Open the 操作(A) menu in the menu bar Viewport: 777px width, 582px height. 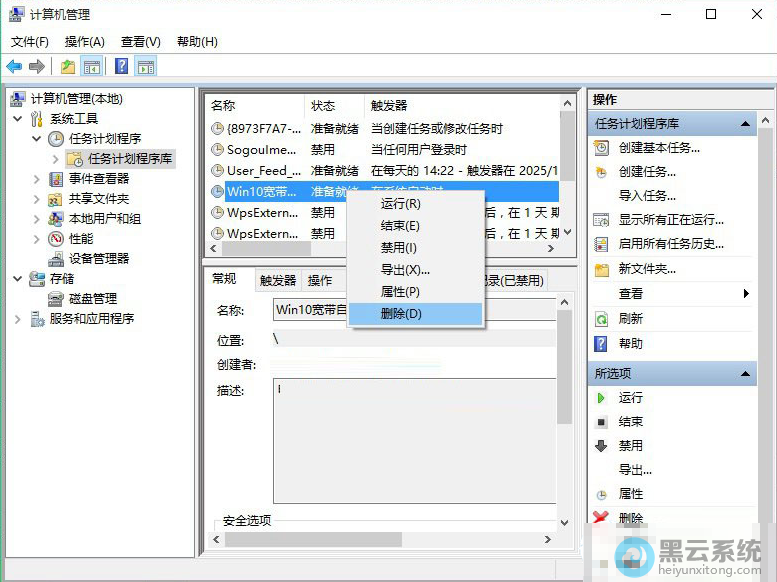coord(84,41)
